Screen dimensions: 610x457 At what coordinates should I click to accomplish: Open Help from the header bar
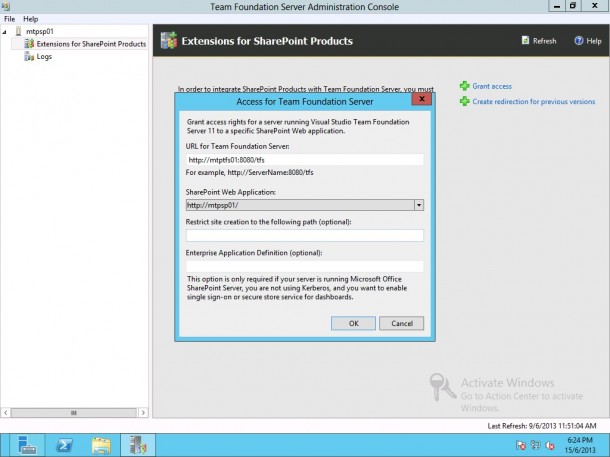pyautogui.click(x=594, y=41)
